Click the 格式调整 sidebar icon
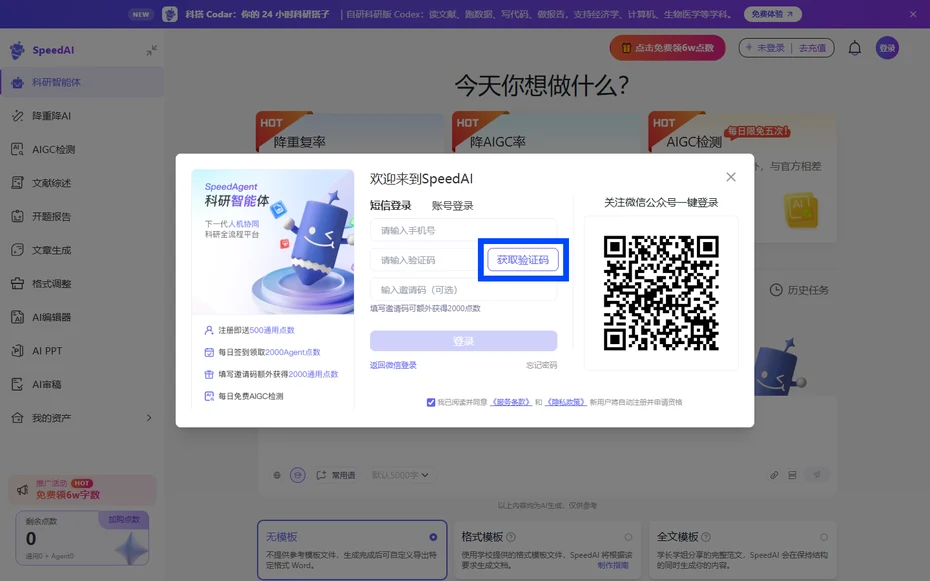930x581 pixels. [17, 283]
